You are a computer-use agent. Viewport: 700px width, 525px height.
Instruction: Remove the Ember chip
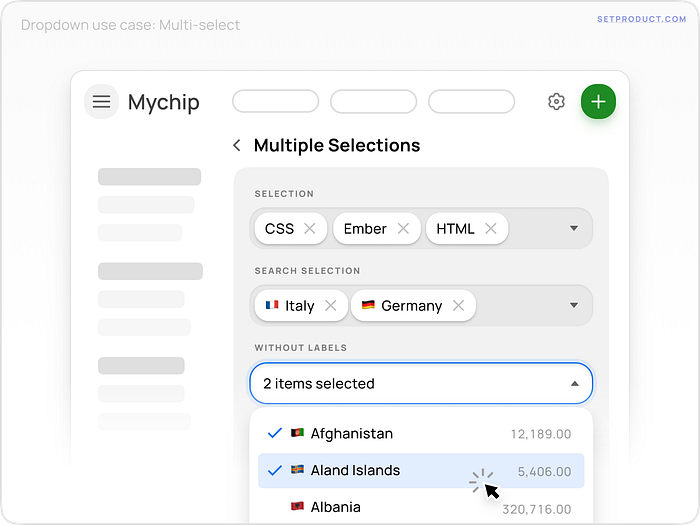click(x=403, y=229)
